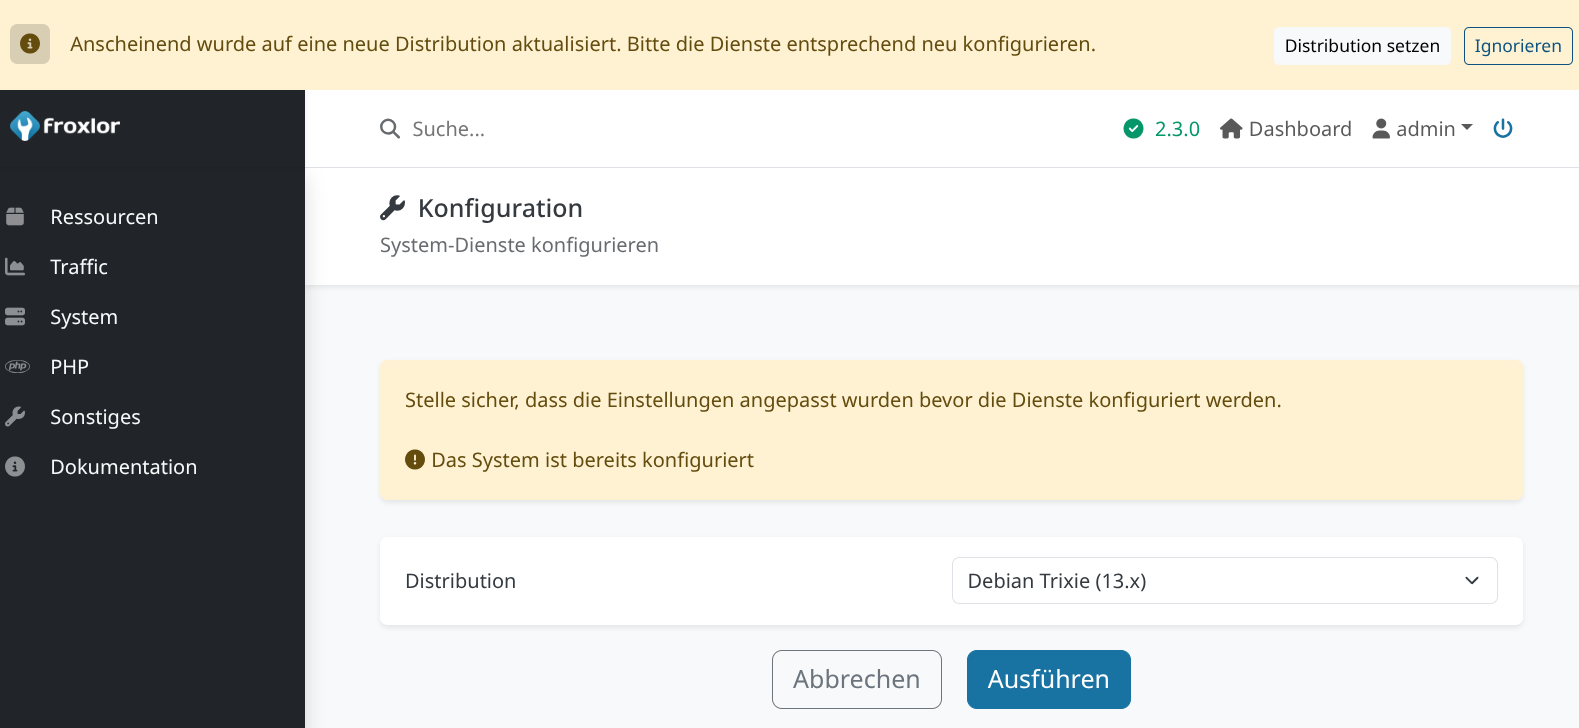Click the System server icon
The image size is (1579, 728).
click(15, 317)
